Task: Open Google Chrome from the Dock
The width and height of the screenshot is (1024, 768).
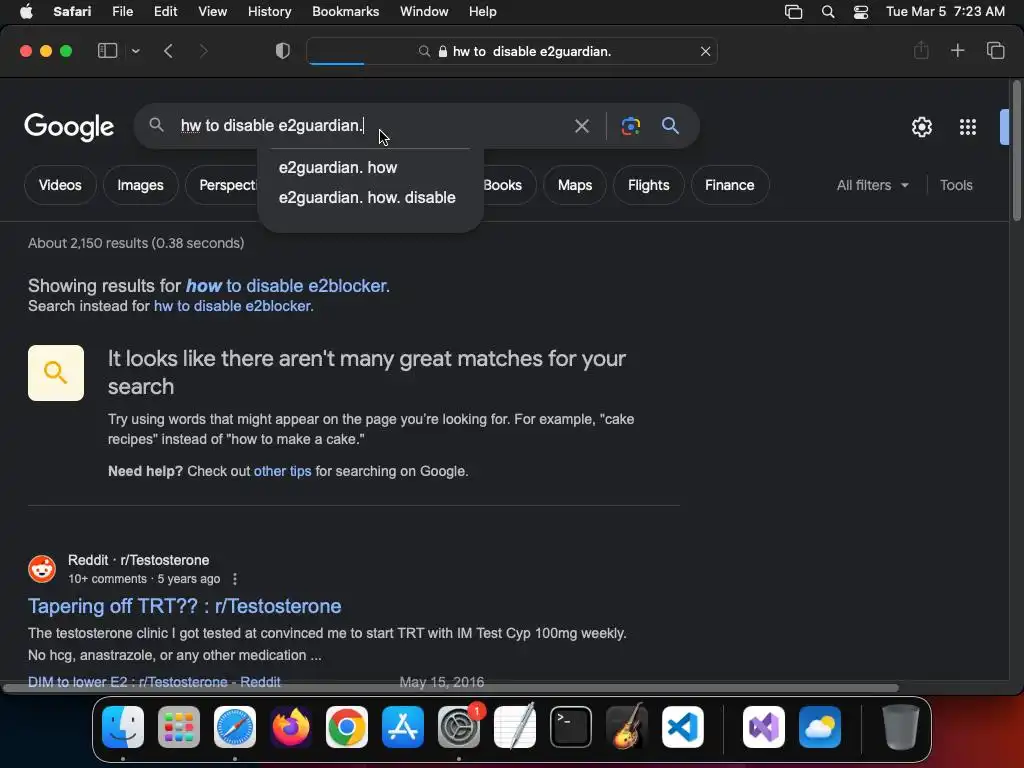Action: tap(347, 727)
